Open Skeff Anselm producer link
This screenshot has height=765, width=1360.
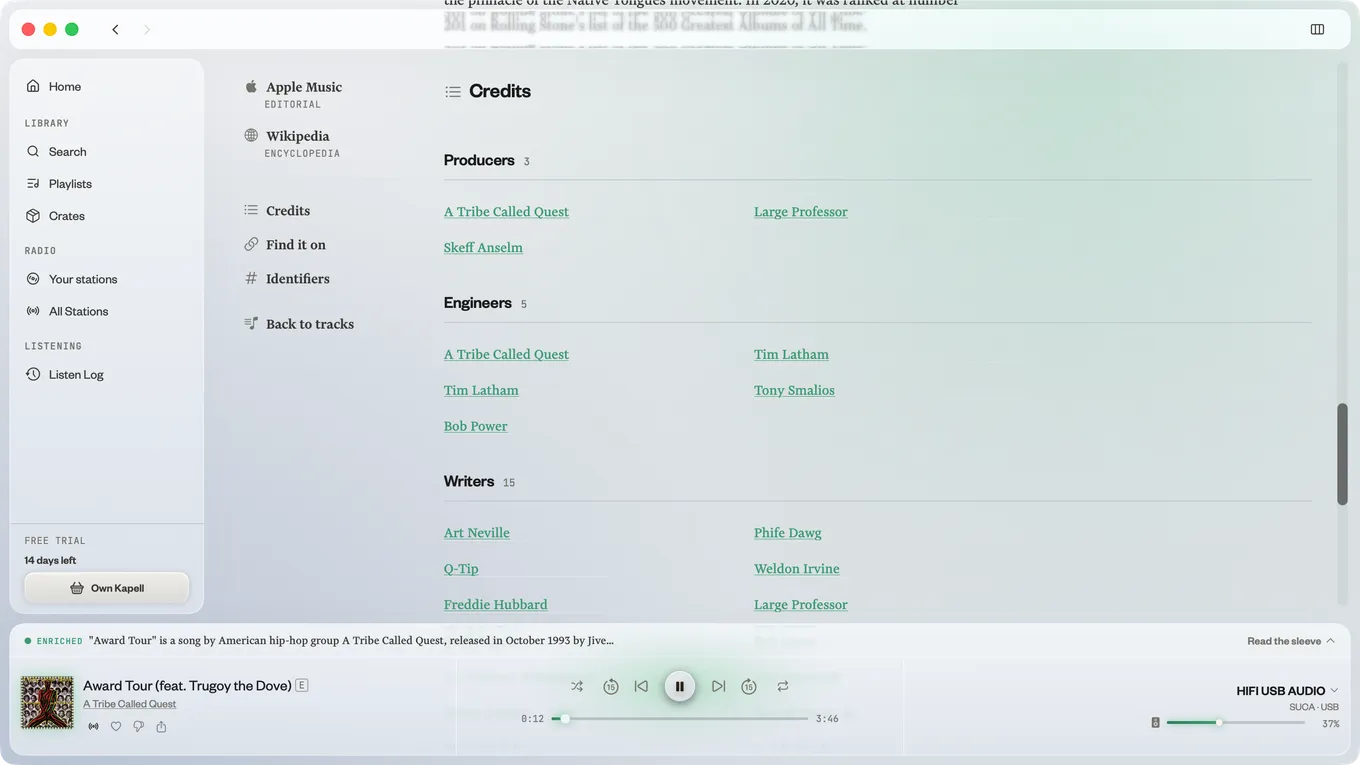[483, 248]
